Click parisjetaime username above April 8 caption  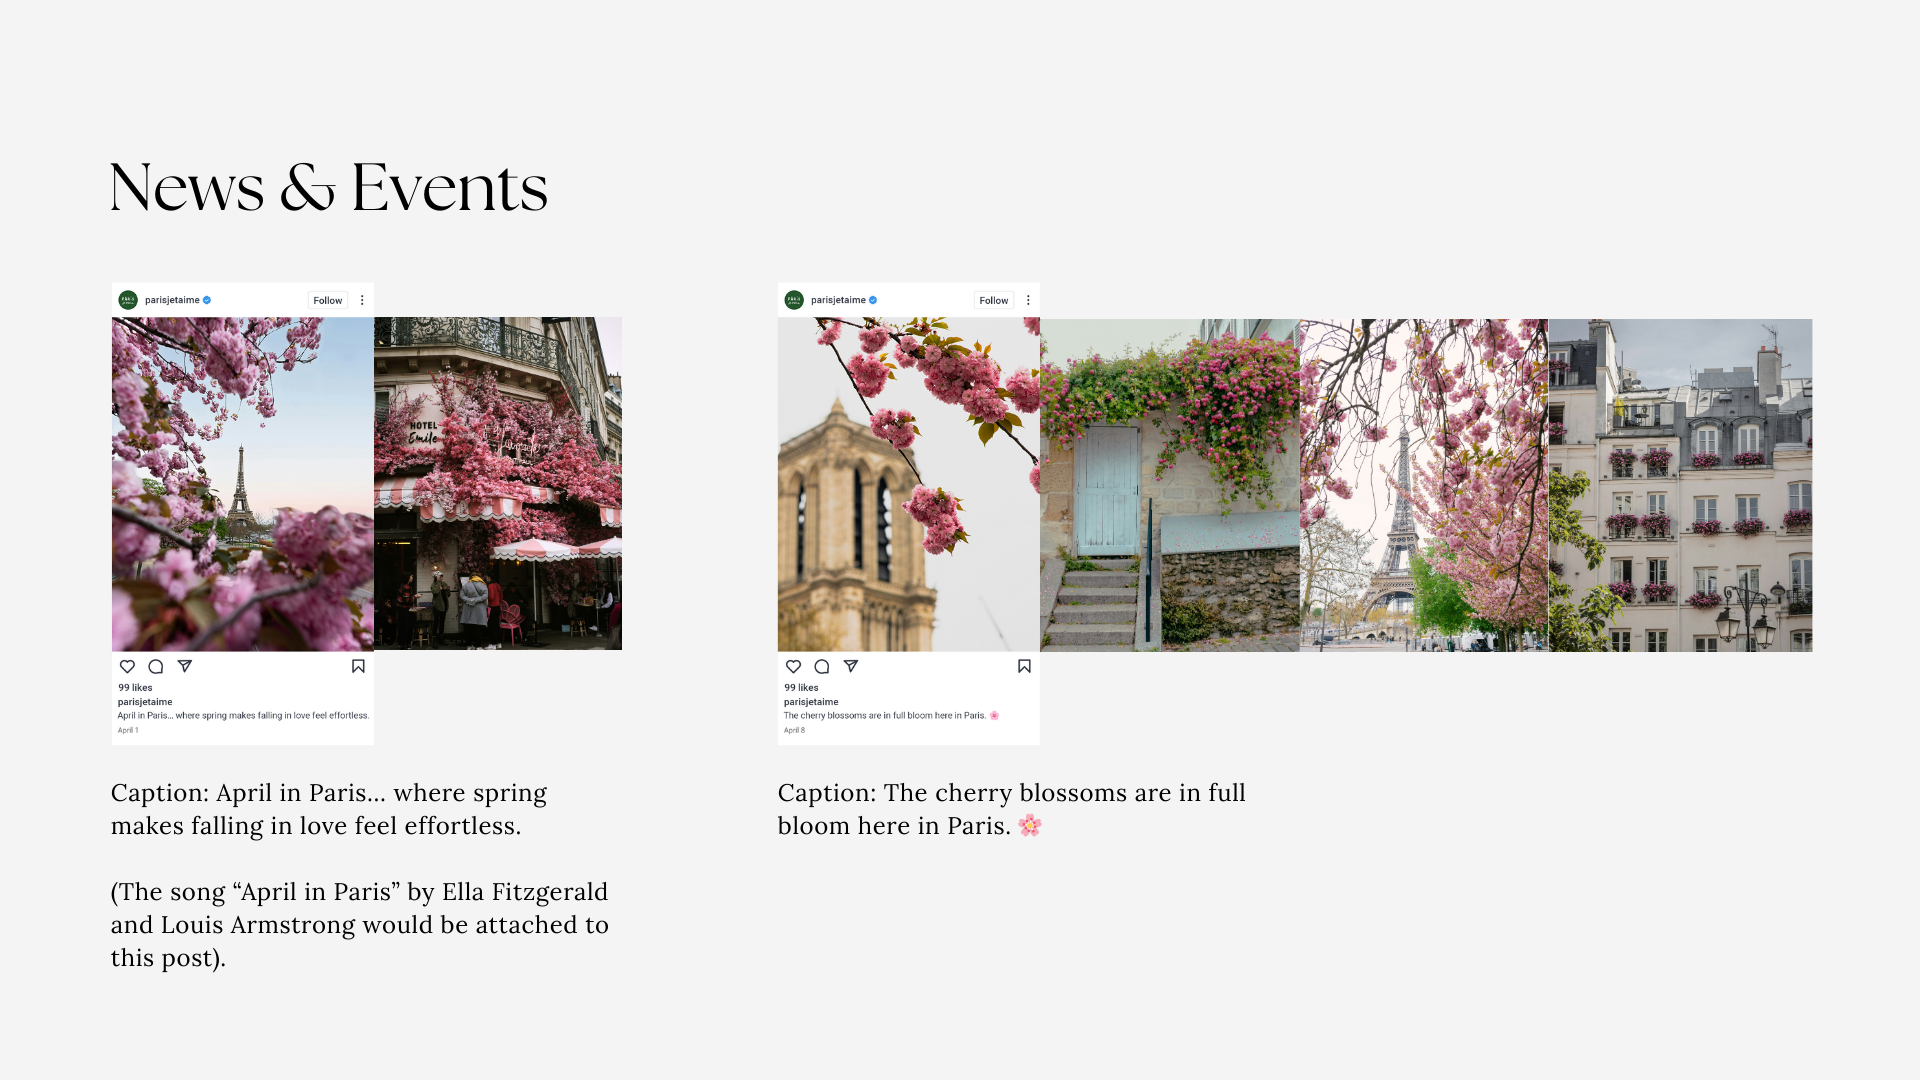(x=811, y=702)
